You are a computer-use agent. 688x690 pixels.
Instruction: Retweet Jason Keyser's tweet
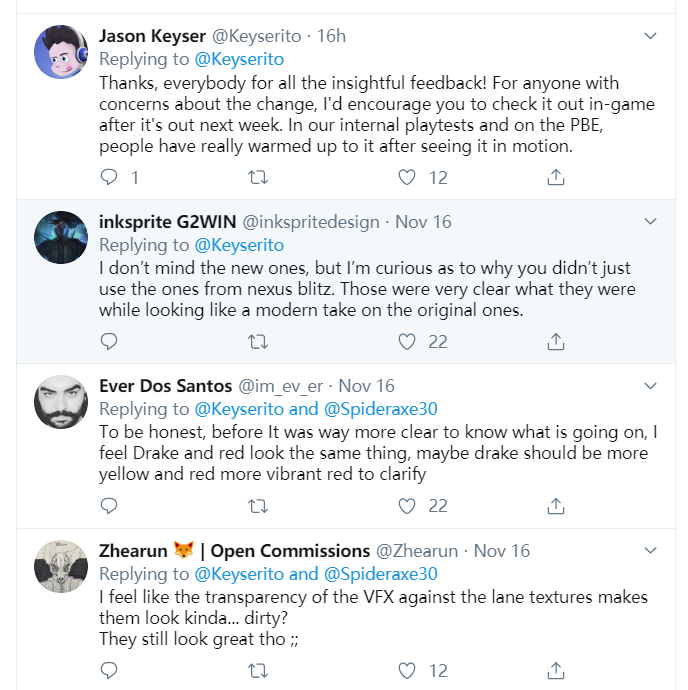(257, 178)
